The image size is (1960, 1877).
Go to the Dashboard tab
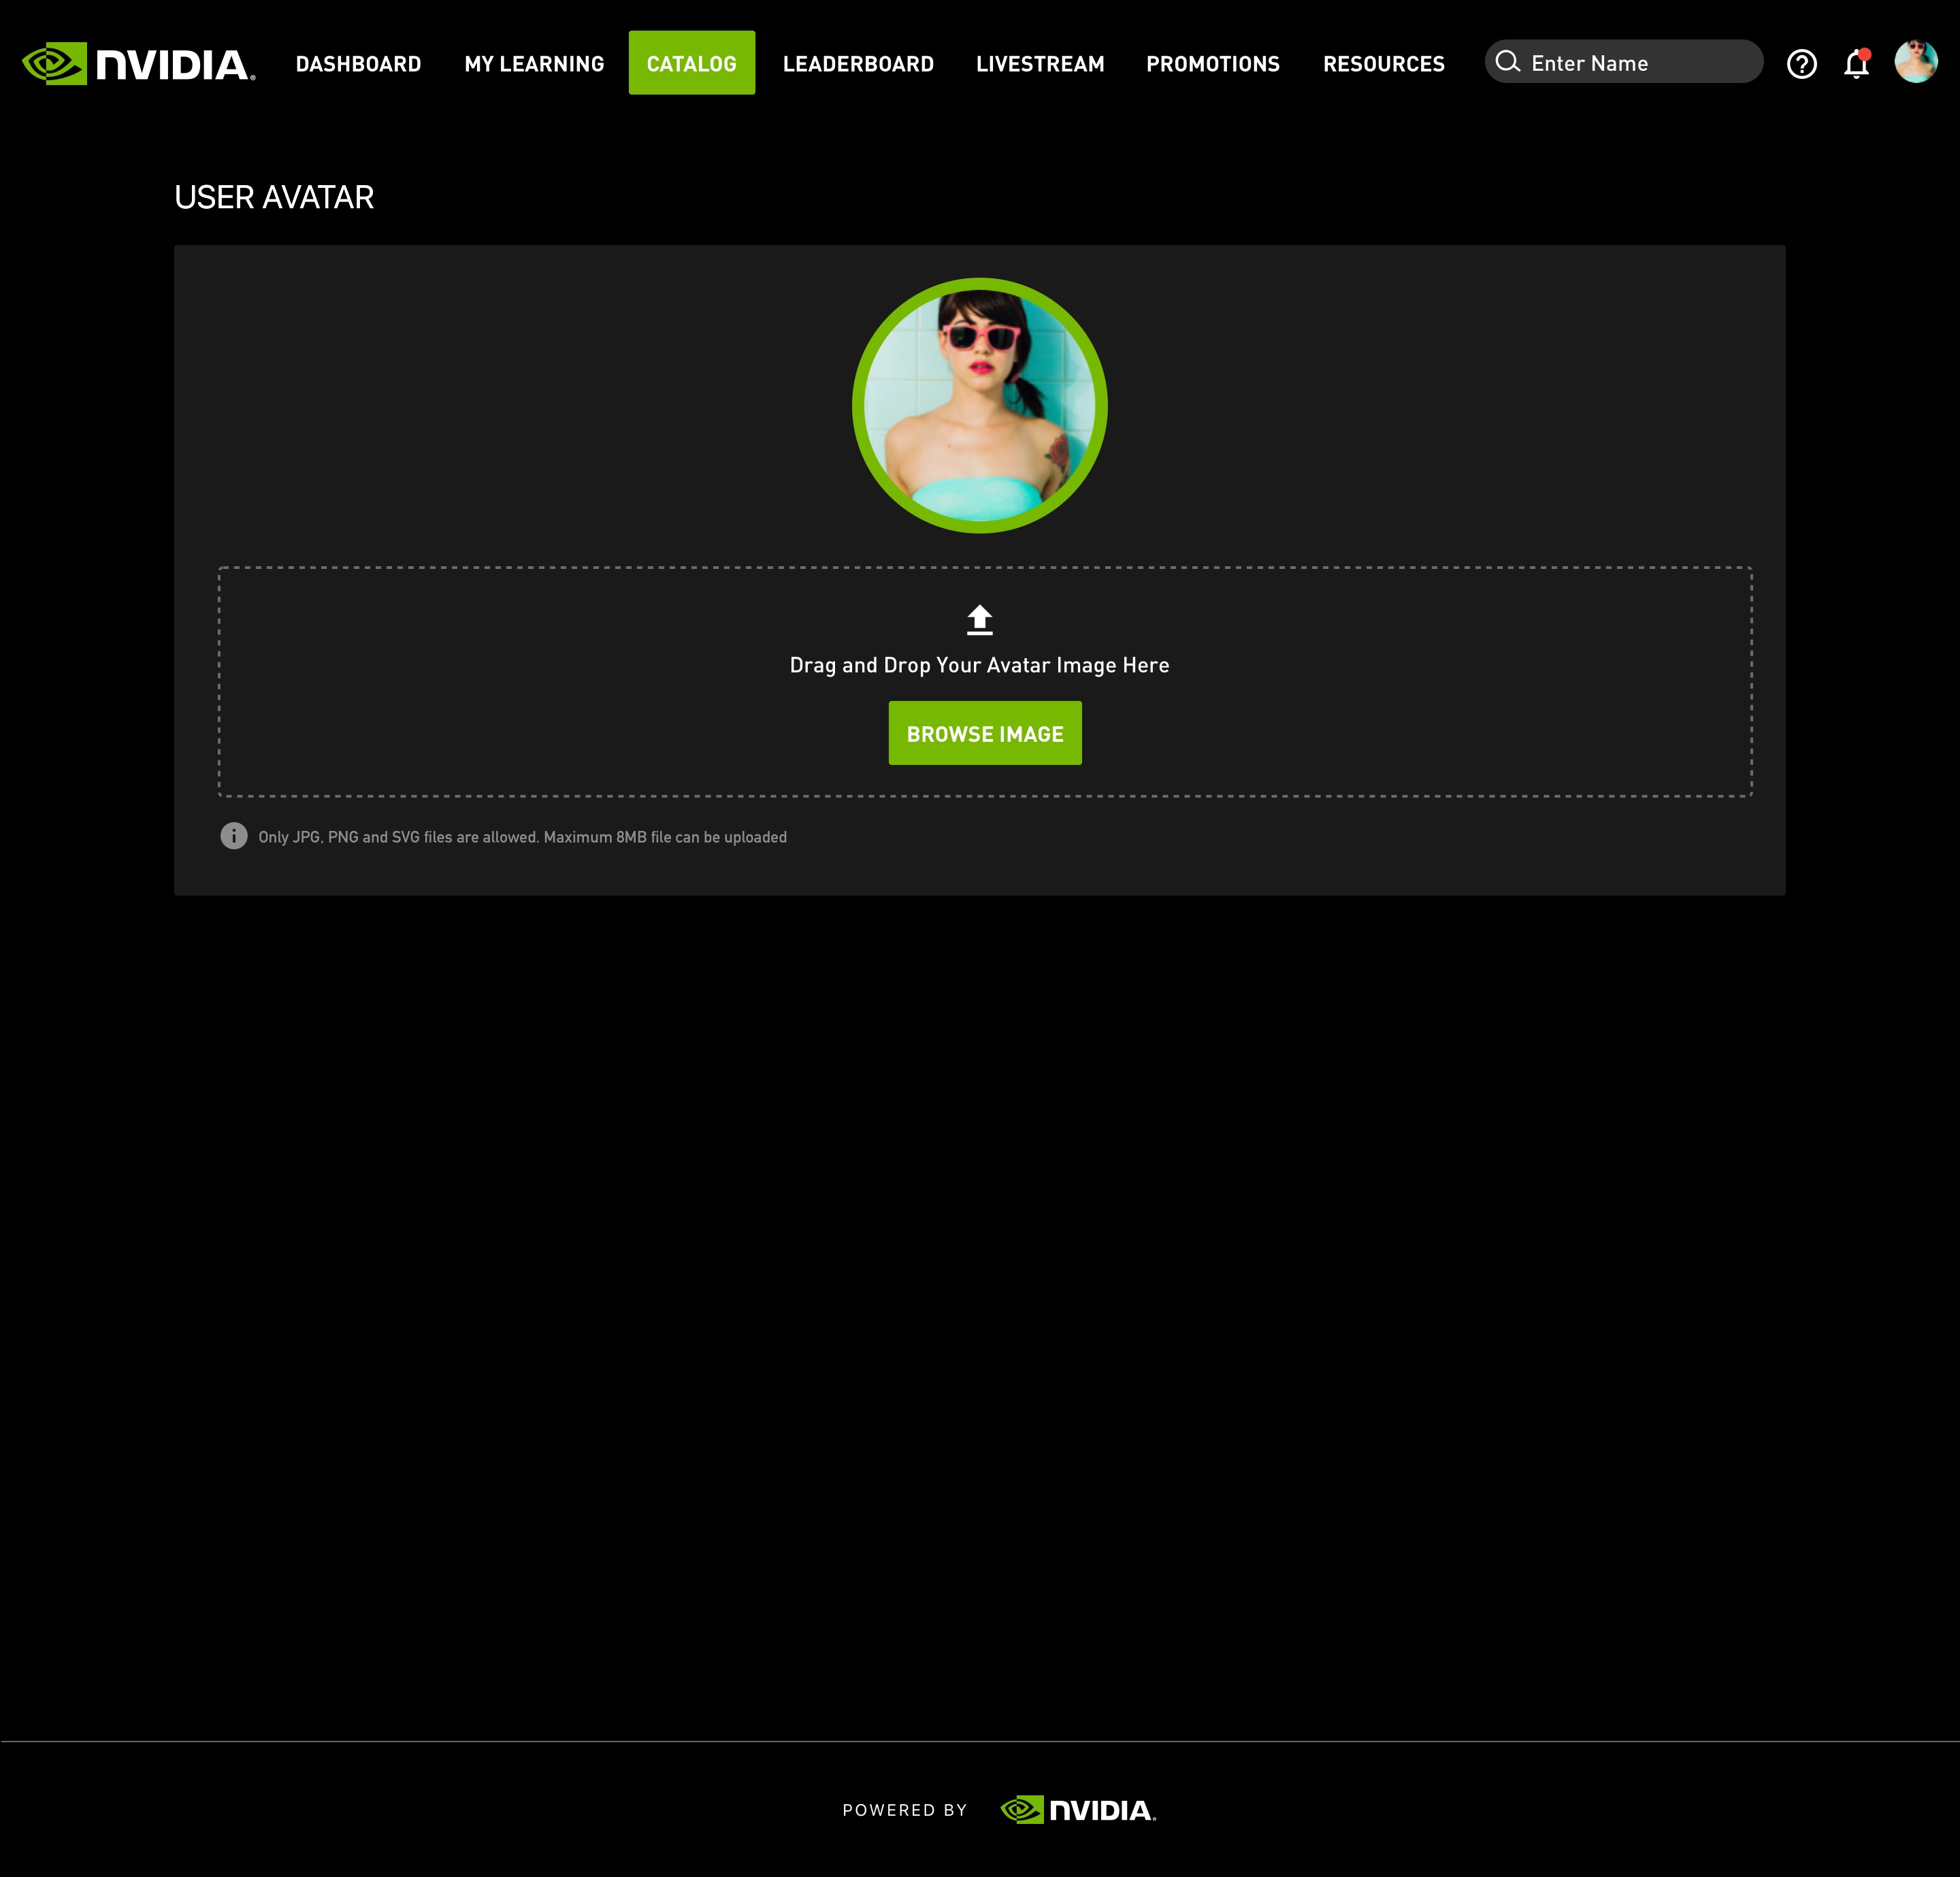point(358,64)
